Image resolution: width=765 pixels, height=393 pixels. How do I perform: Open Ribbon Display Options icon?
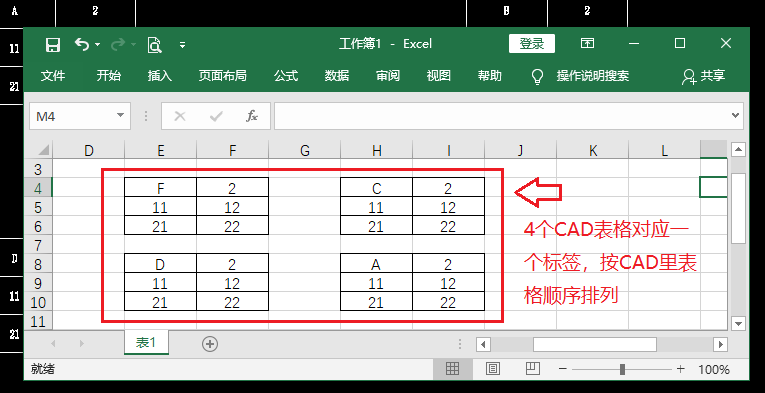[x=587, y=43]
